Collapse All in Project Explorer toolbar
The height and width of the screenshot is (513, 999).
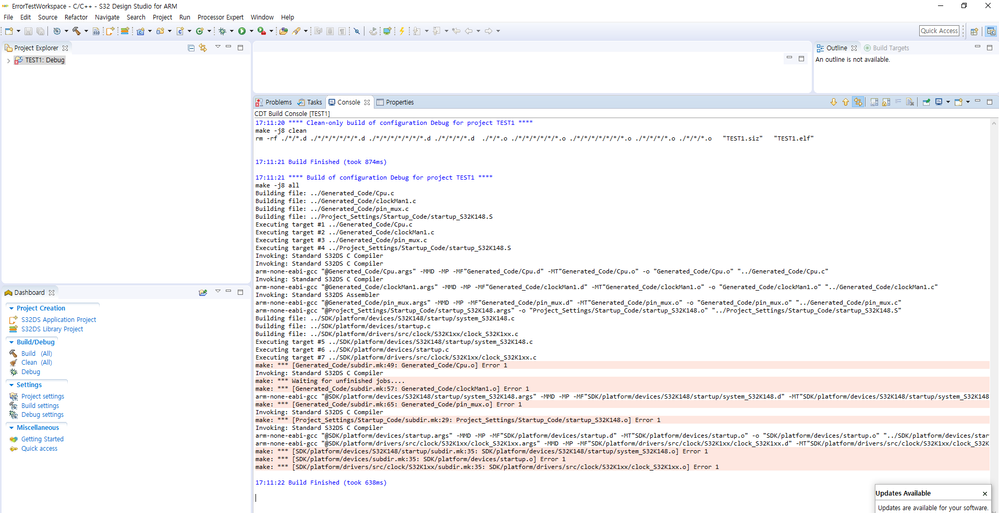(191, 48)
